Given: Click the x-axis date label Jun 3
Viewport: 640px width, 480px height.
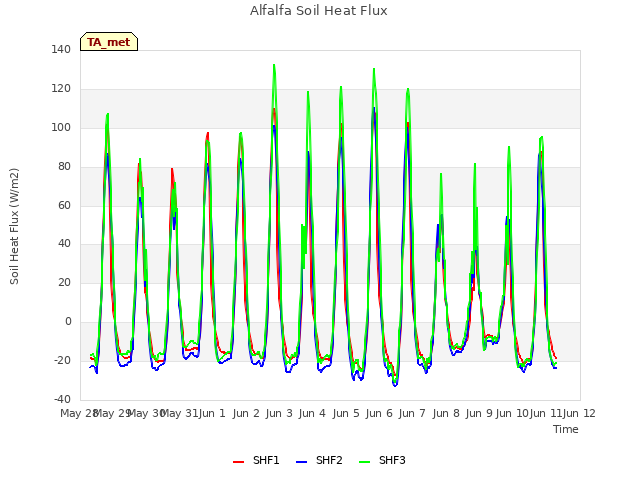Looking at the screenshot, I should [x=279, y=413].
